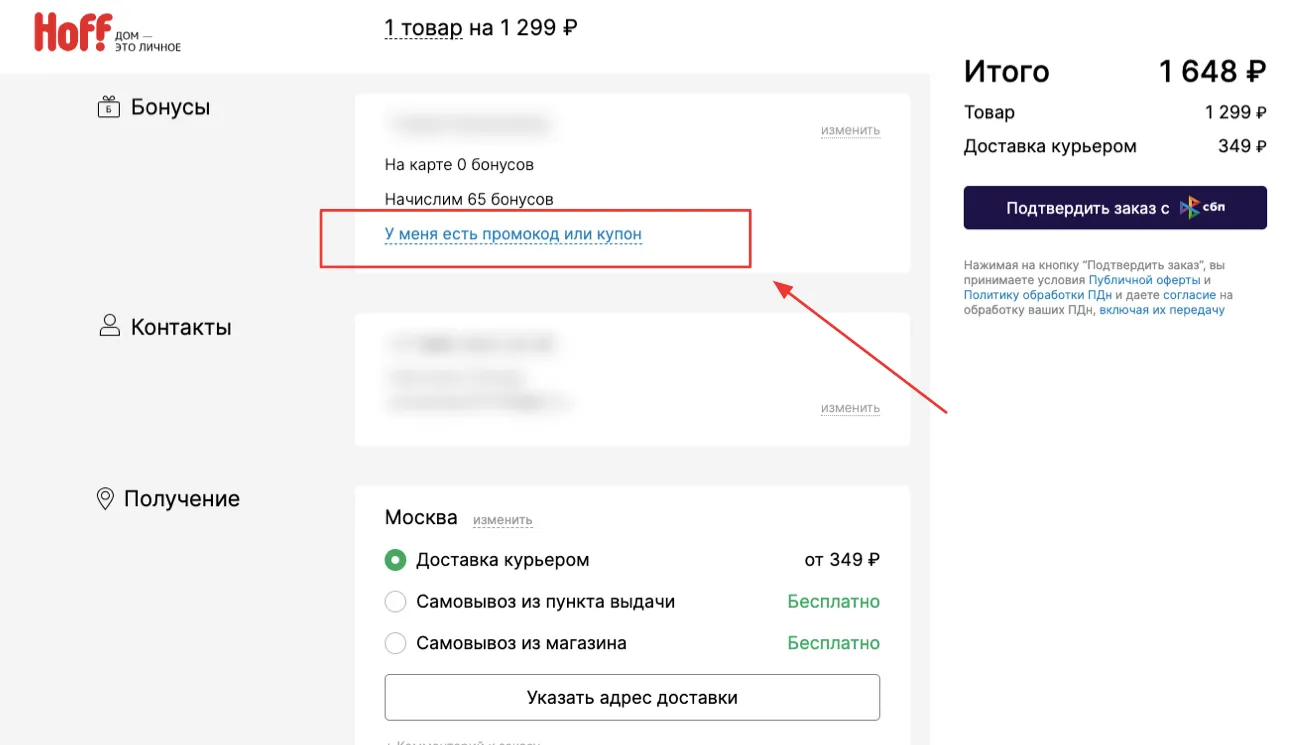This screenshot has height=745, width=1306.
Task: Click the location pin icon beside Получение
Action: coord(105,499)
